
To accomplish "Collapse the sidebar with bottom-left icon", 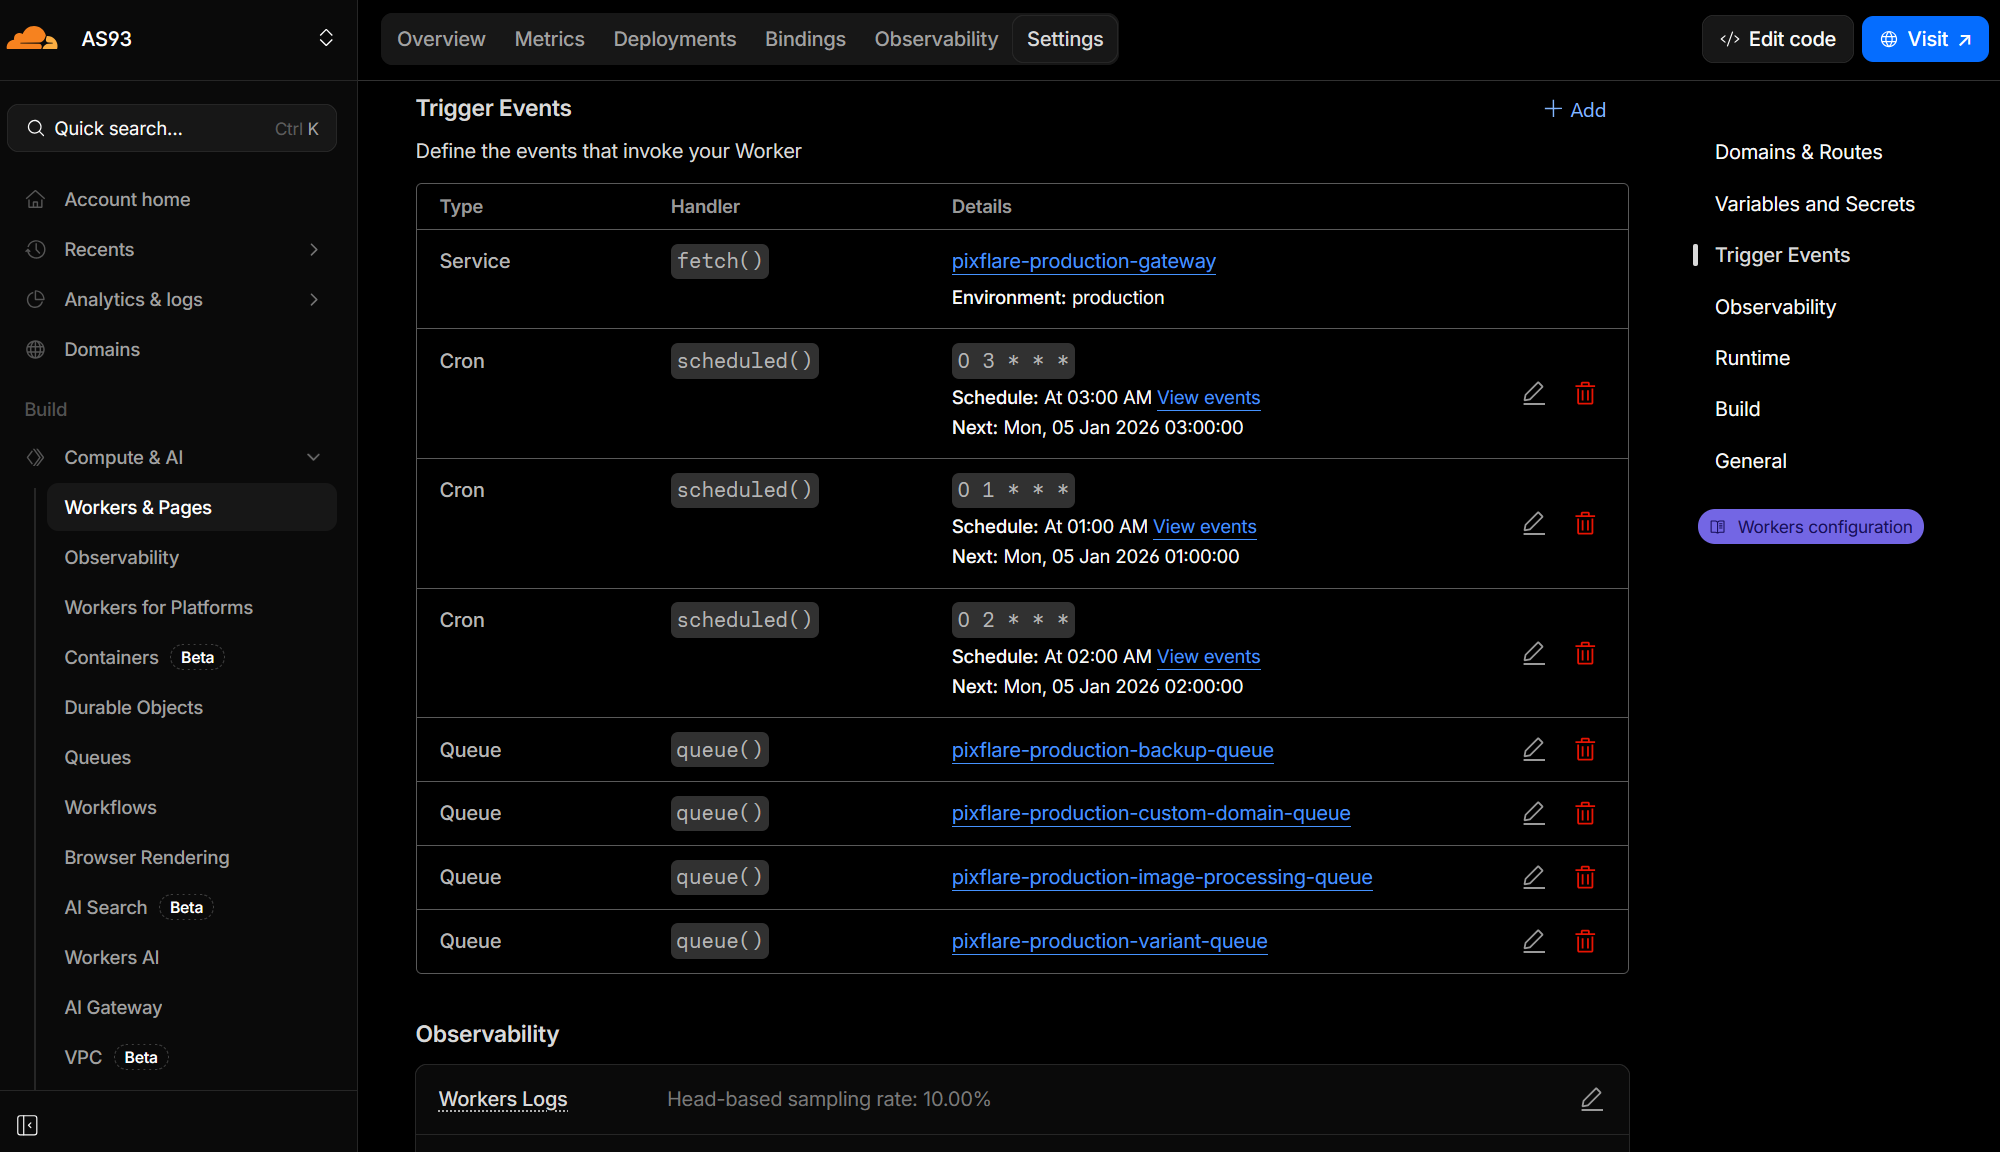I will 28,1126.
